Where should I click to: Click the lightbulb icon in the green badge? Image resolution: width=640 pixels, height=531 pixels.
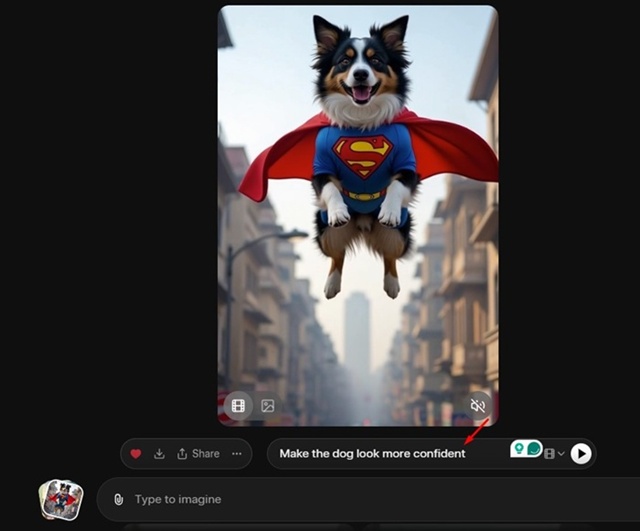click(x=519, y=448)
